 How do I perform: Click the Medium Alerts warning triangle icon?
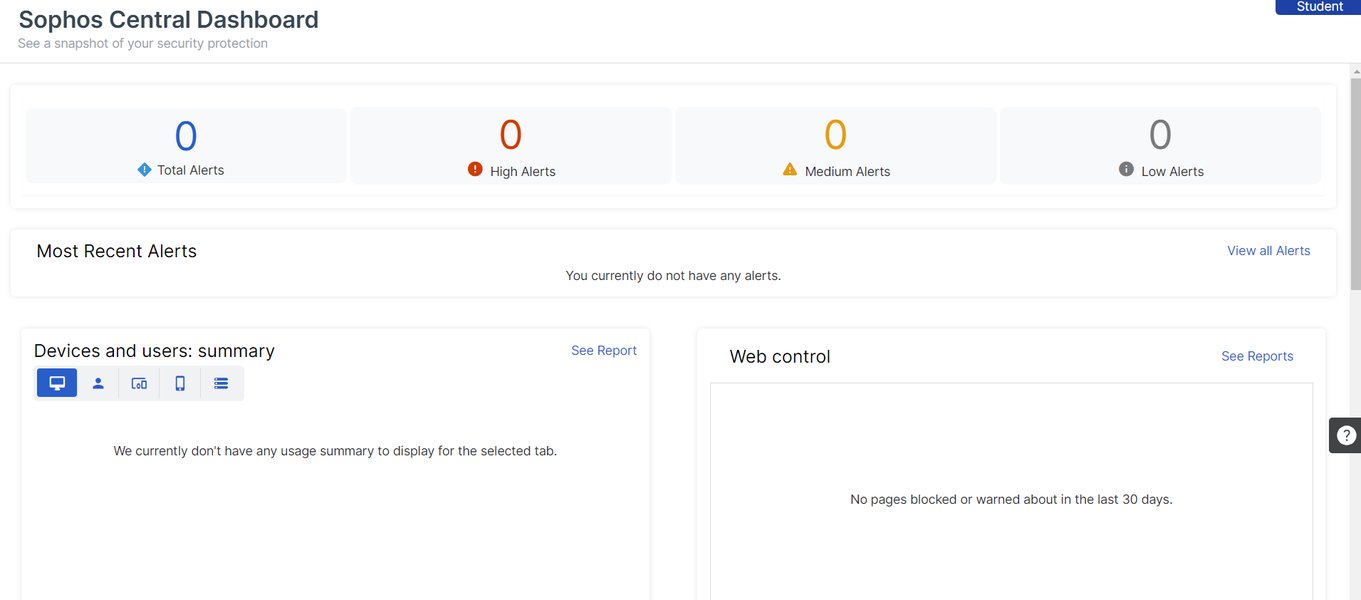(x=789, y=169)
